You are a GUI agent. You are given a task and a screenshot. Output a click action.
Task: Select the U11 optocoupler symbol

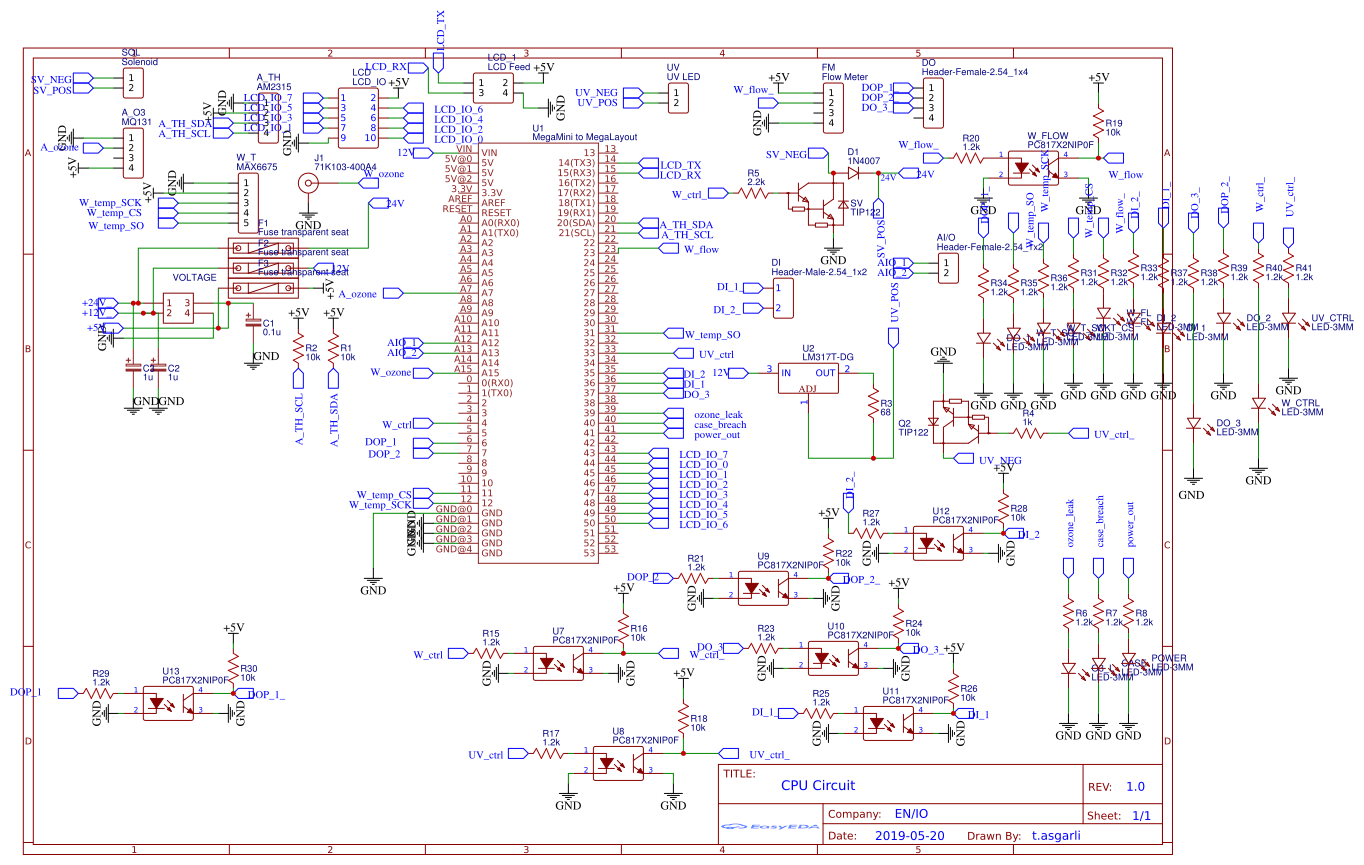click(890, 722)
